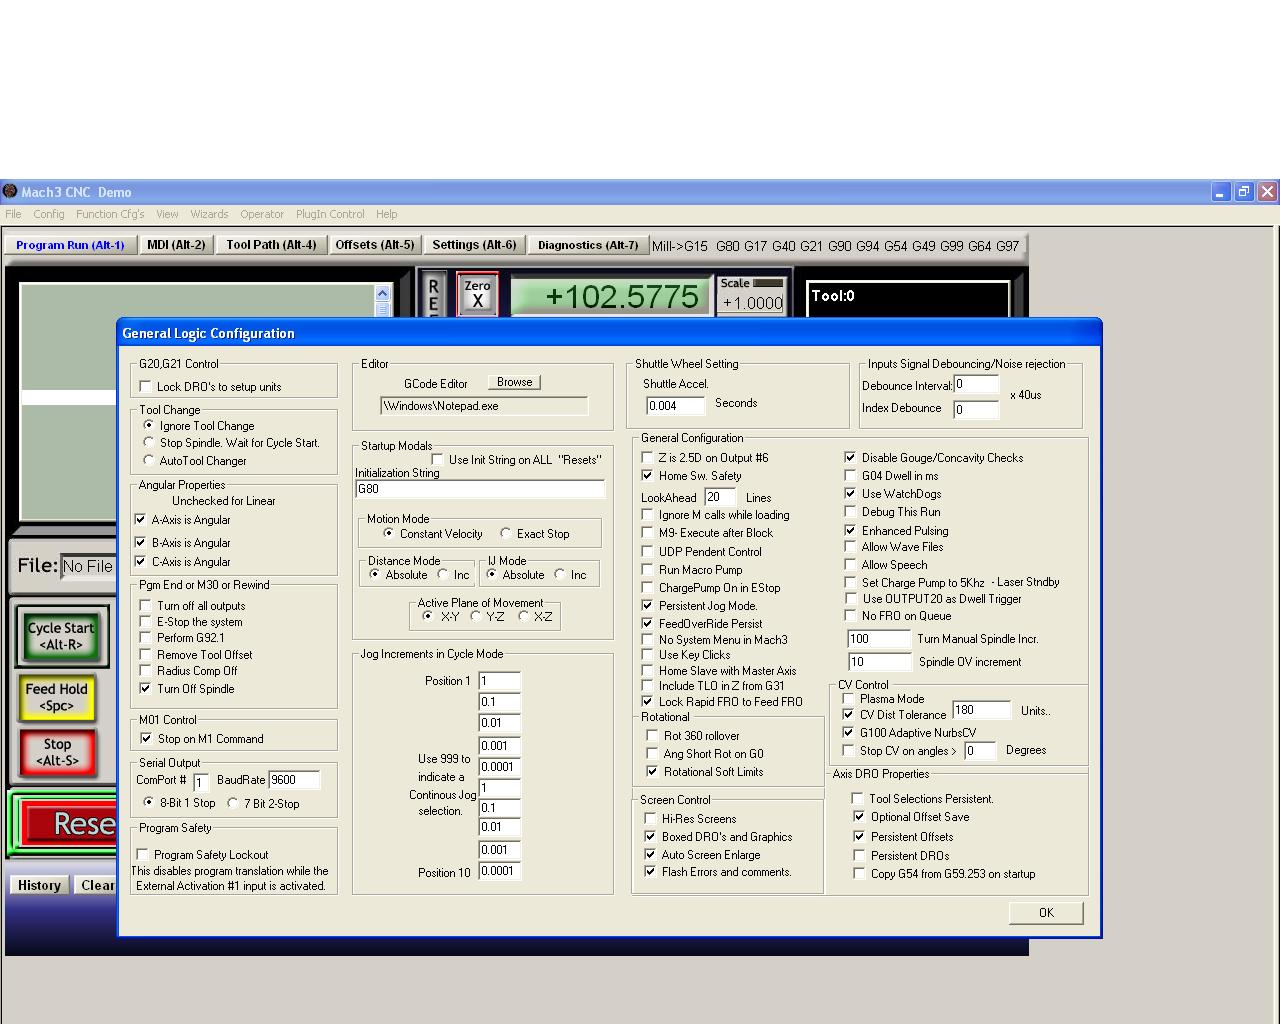Click the CV Dist Tolerance value field
Image resolution: width=1280 pixels, height=1024 pixels.
pyautogui.click(x=981, y=711)
